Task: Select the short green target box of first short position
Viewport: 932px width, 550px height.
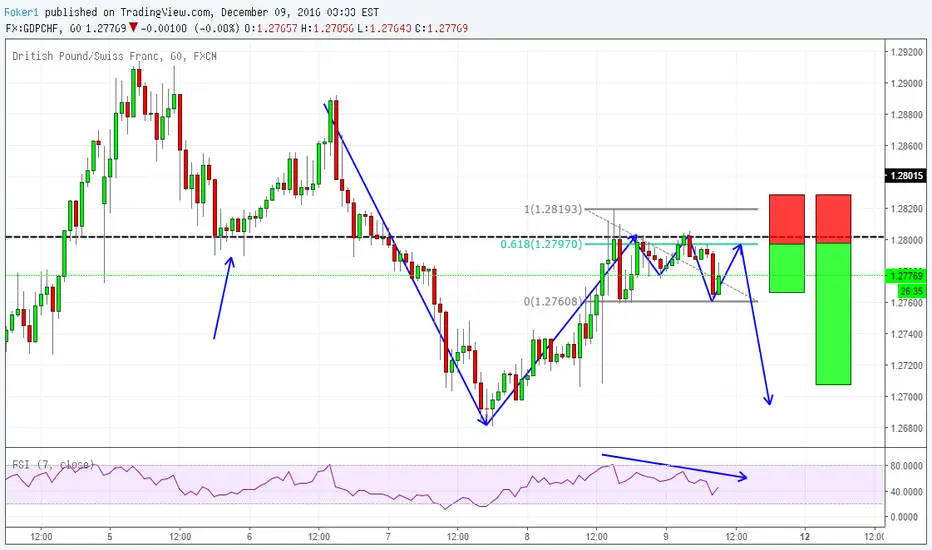Action: click(x=787, y=268)
